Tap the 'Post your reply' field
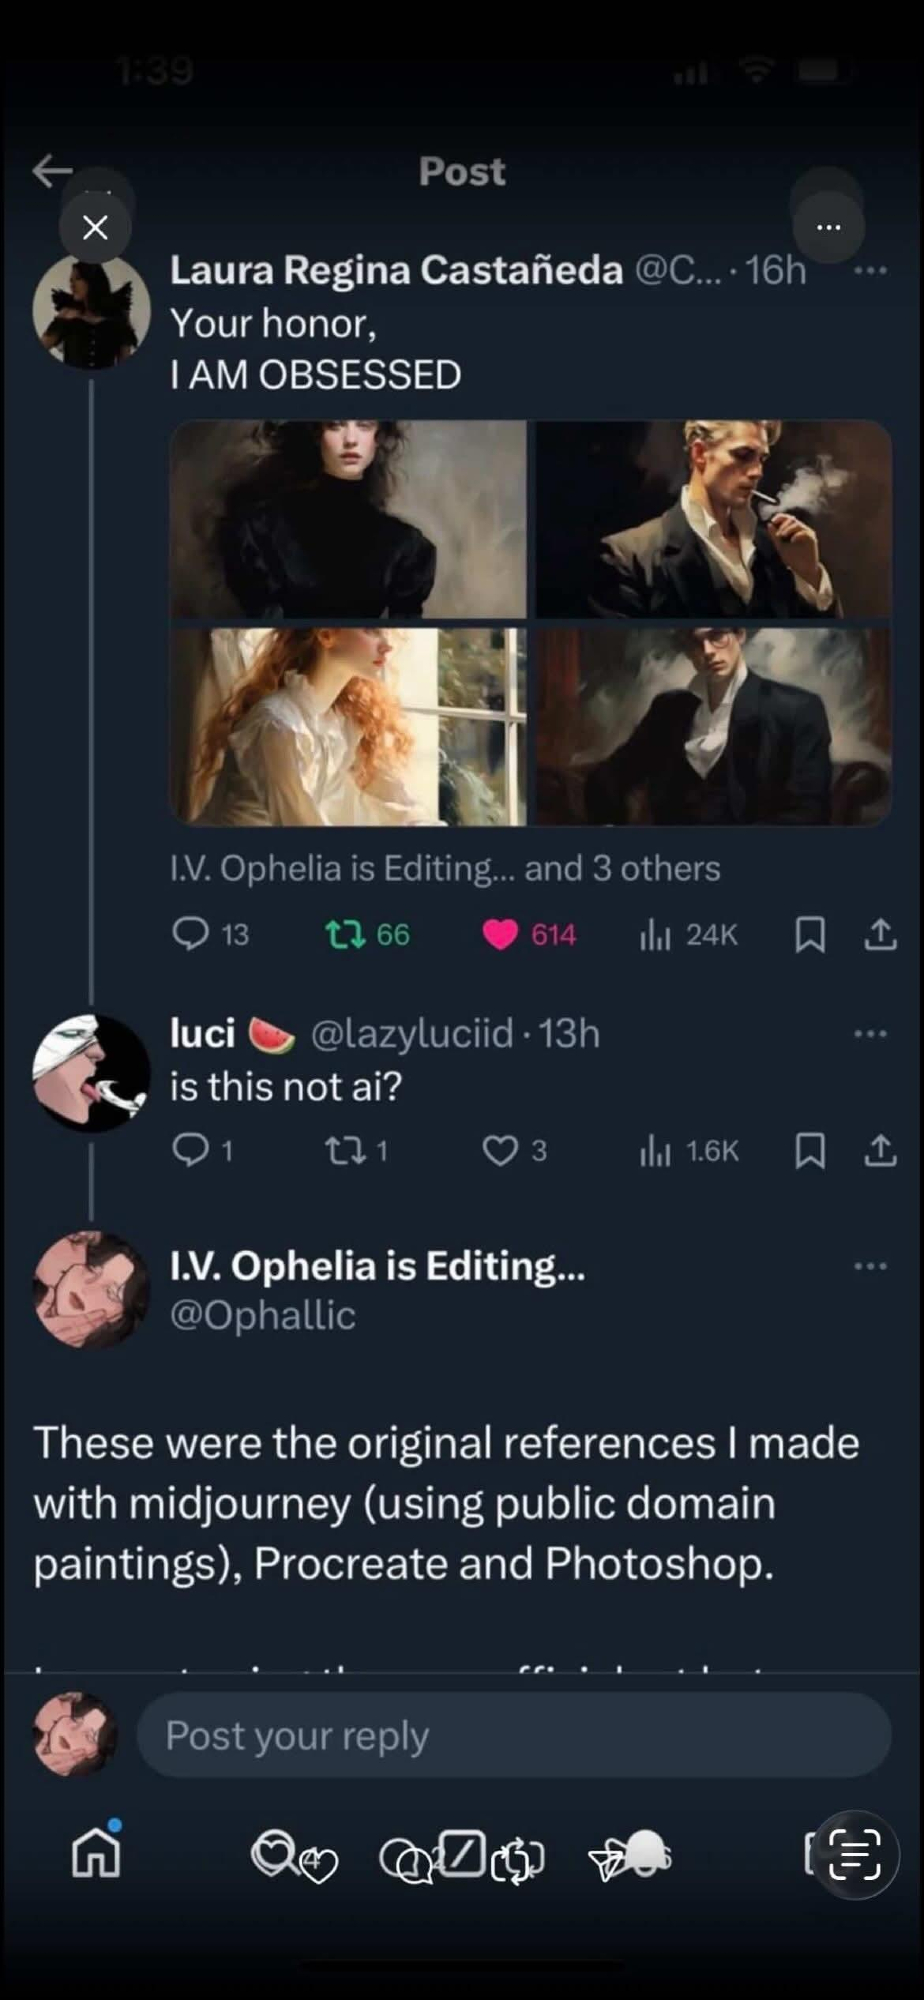This screenshot has height=2000, width=924. (513, 1735)
